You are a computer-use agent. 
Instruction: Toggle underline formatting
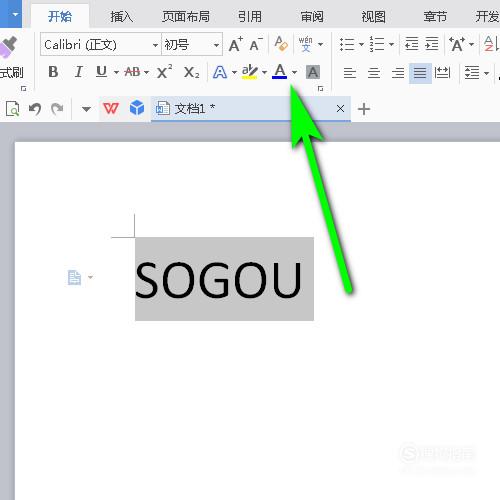click(101, 72)
